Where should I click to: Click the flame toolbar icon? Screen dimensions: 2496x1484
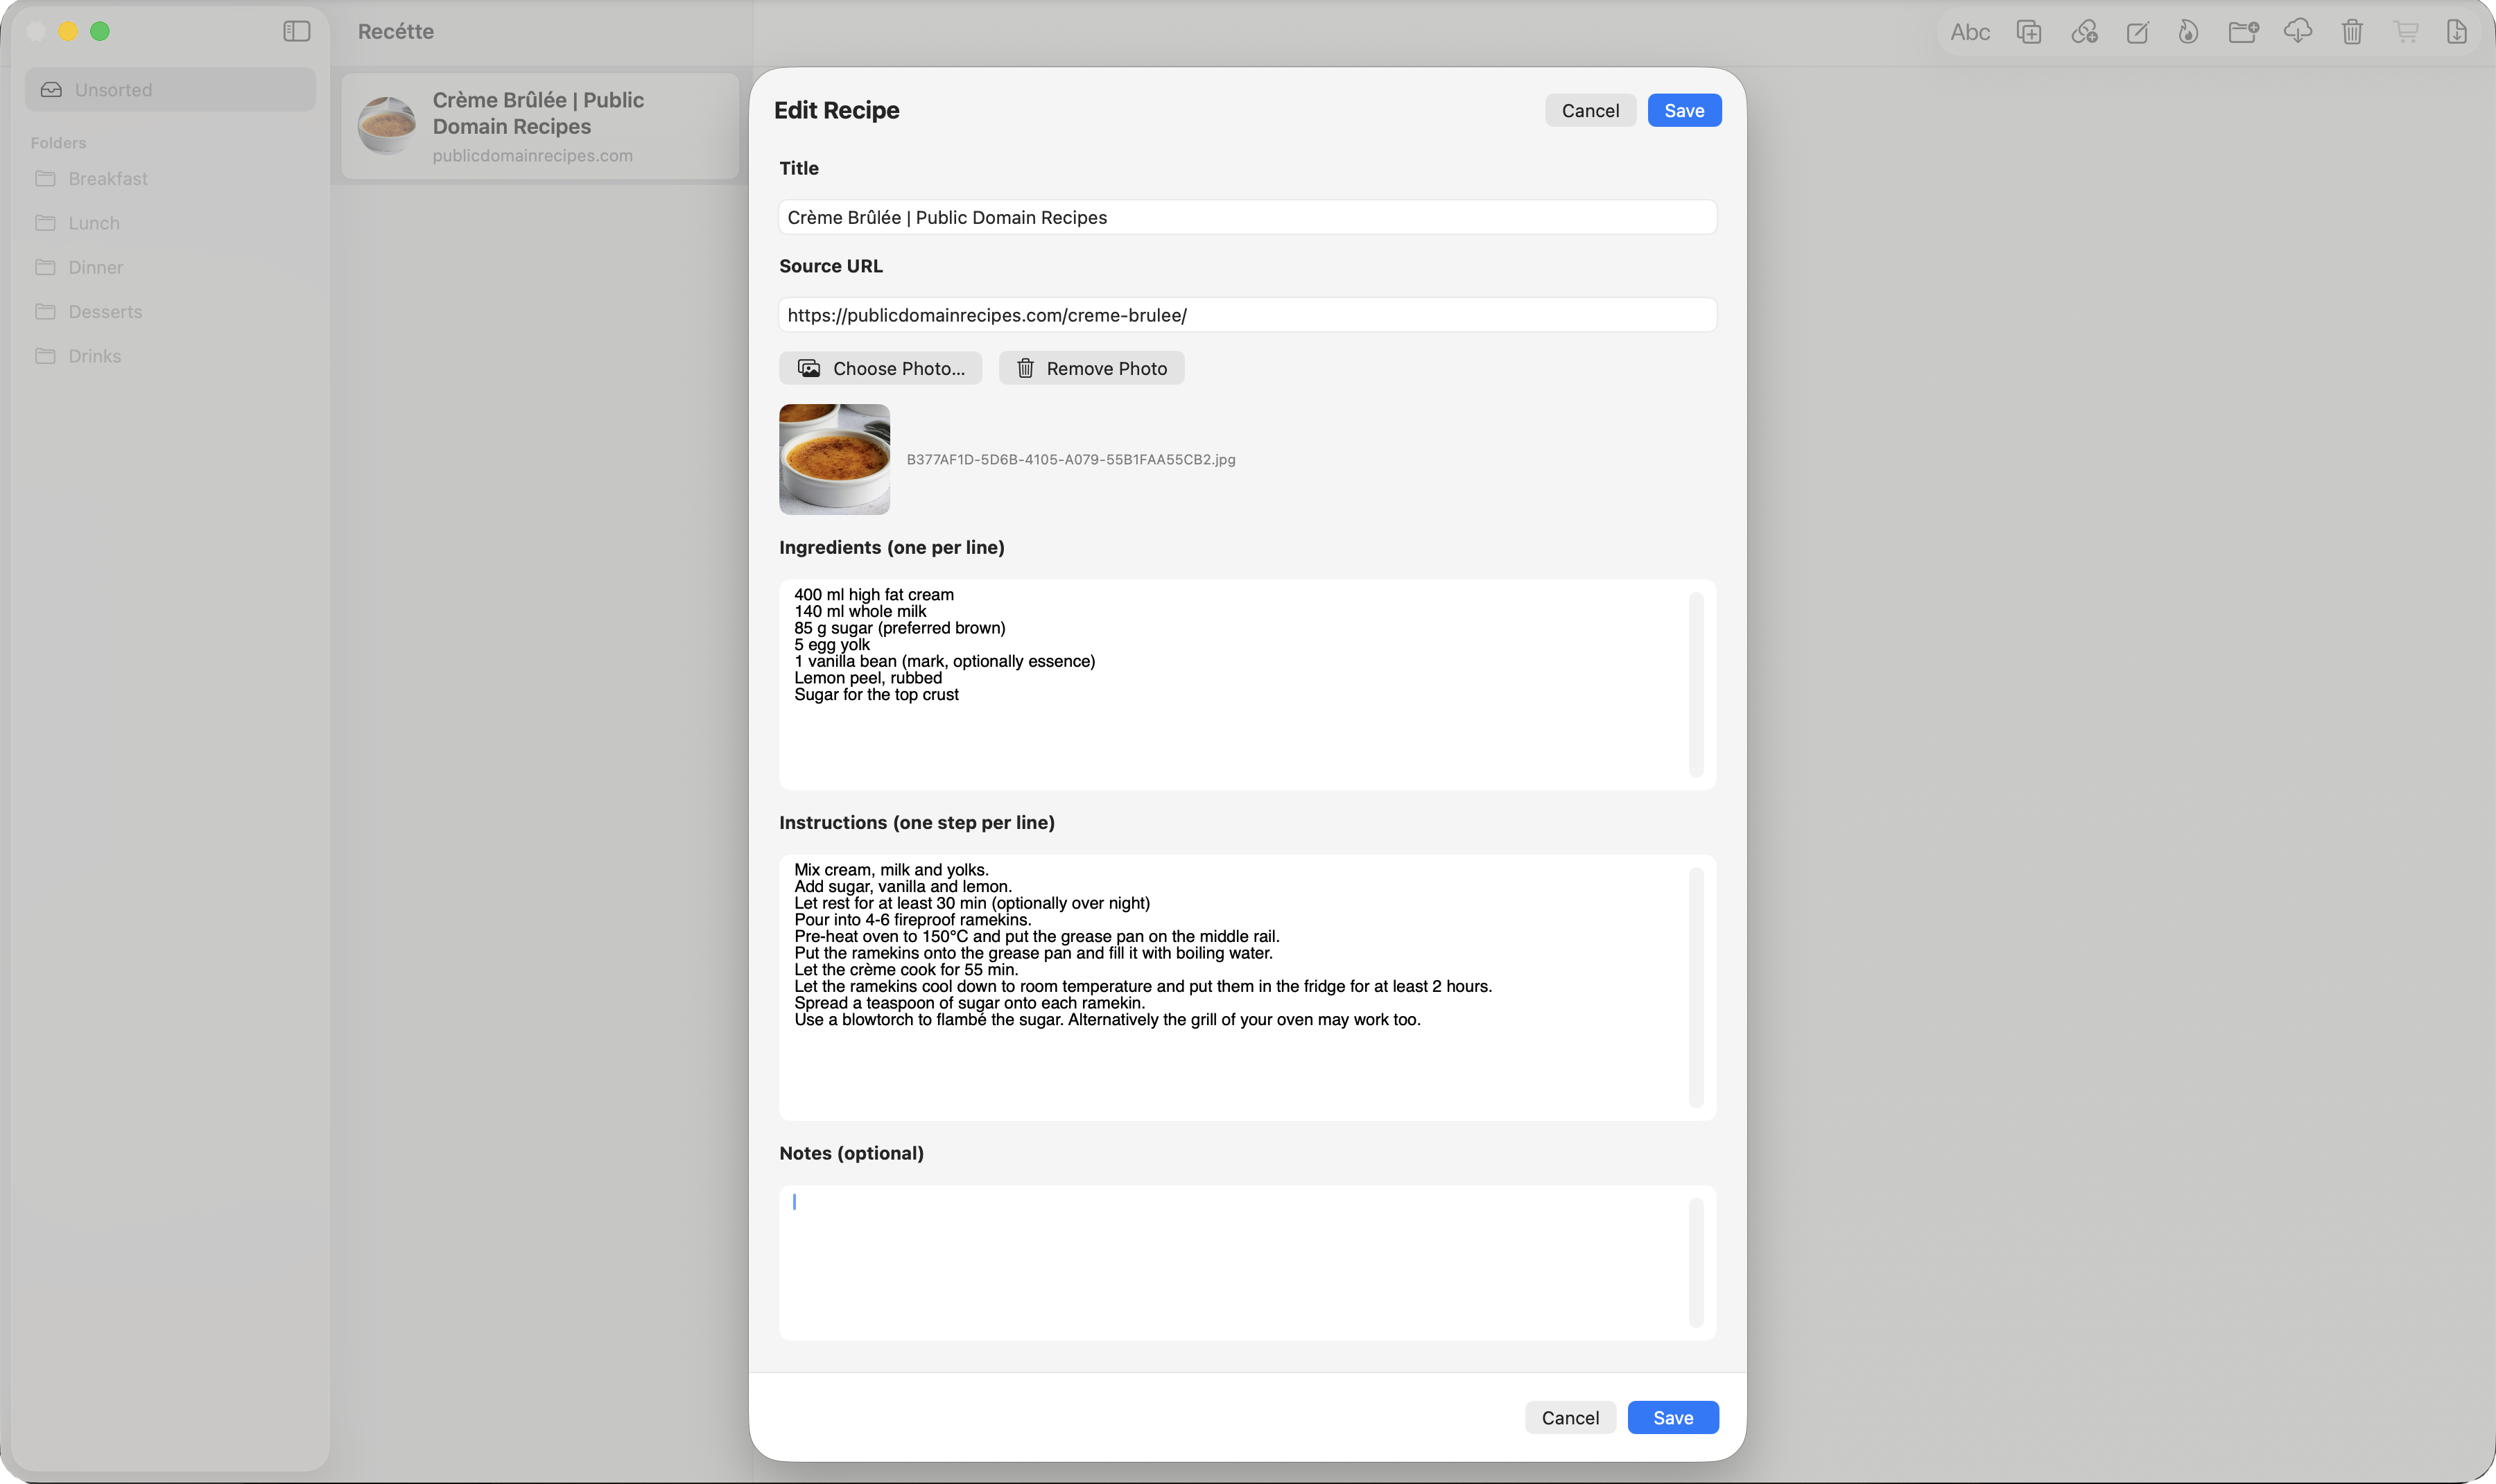(2188, 32)
